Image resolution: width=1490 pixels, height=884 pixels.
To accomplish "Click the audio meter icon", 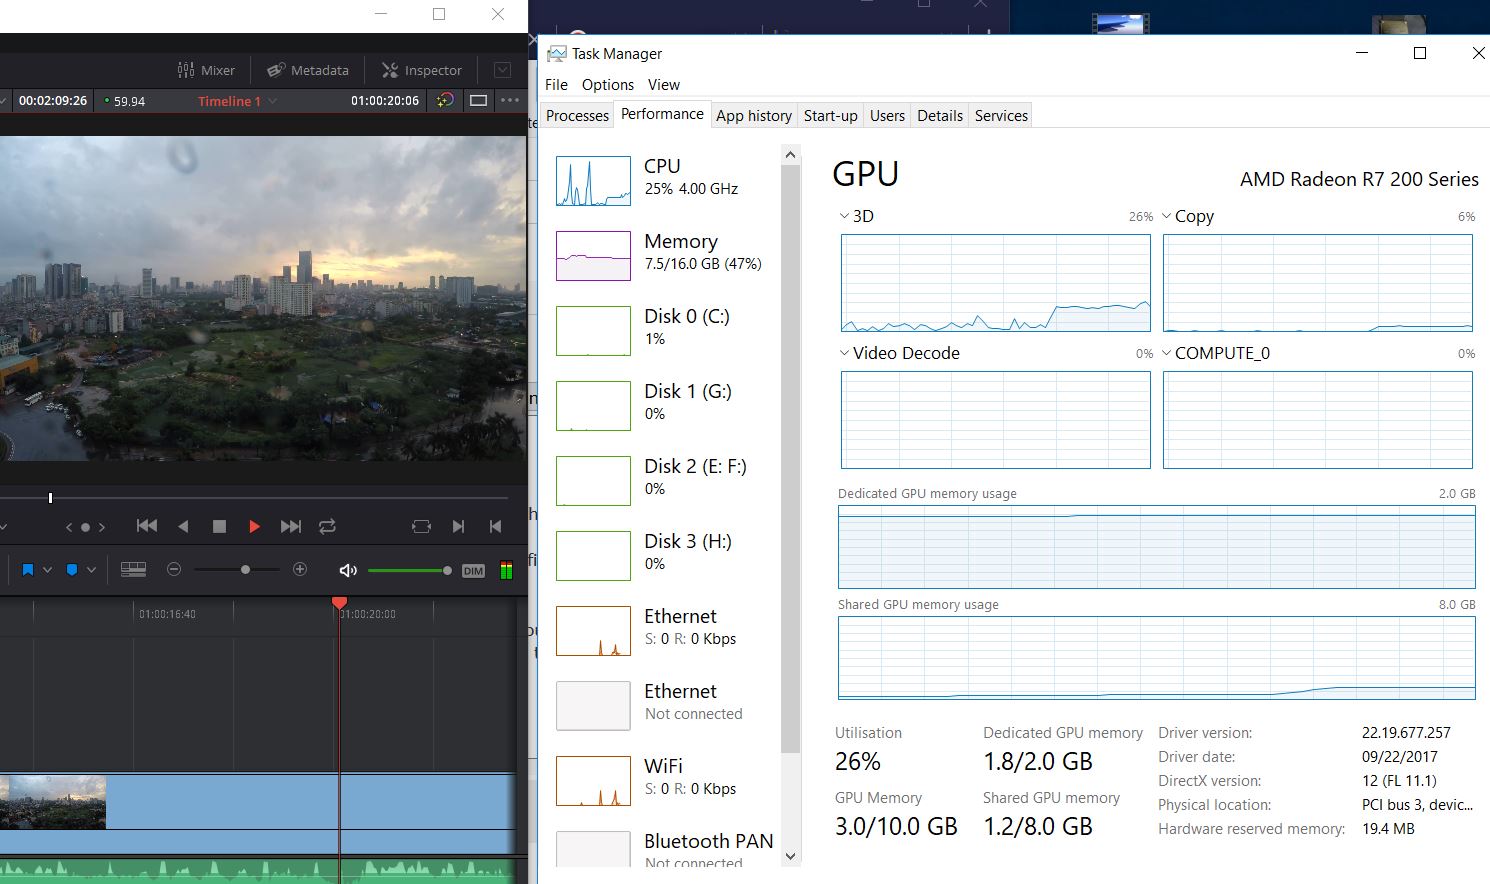I will pos(506,571).
